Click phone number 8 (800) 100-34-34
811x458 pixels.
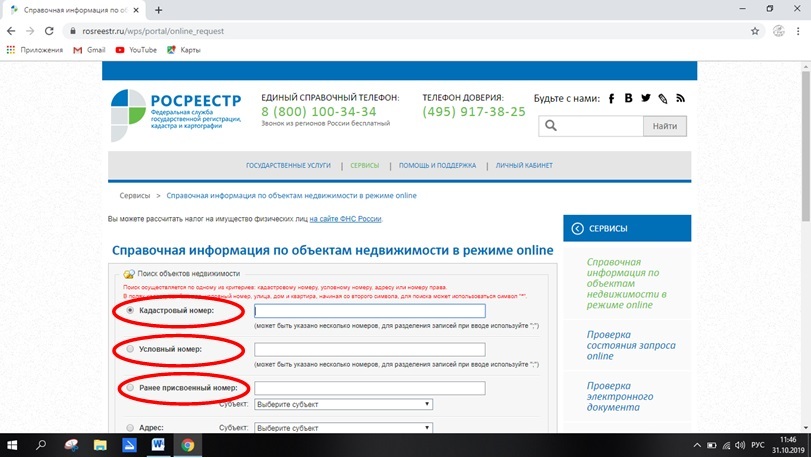tap(319, 112)
